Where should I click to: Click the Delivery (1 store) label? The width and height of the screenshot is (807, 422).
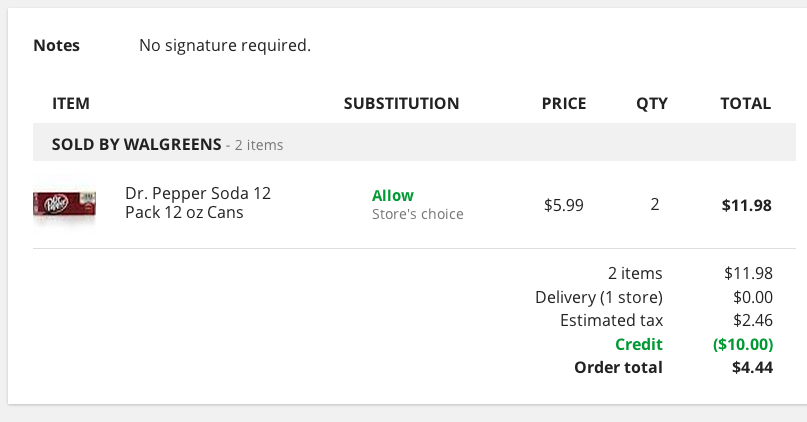pos(598,296)
